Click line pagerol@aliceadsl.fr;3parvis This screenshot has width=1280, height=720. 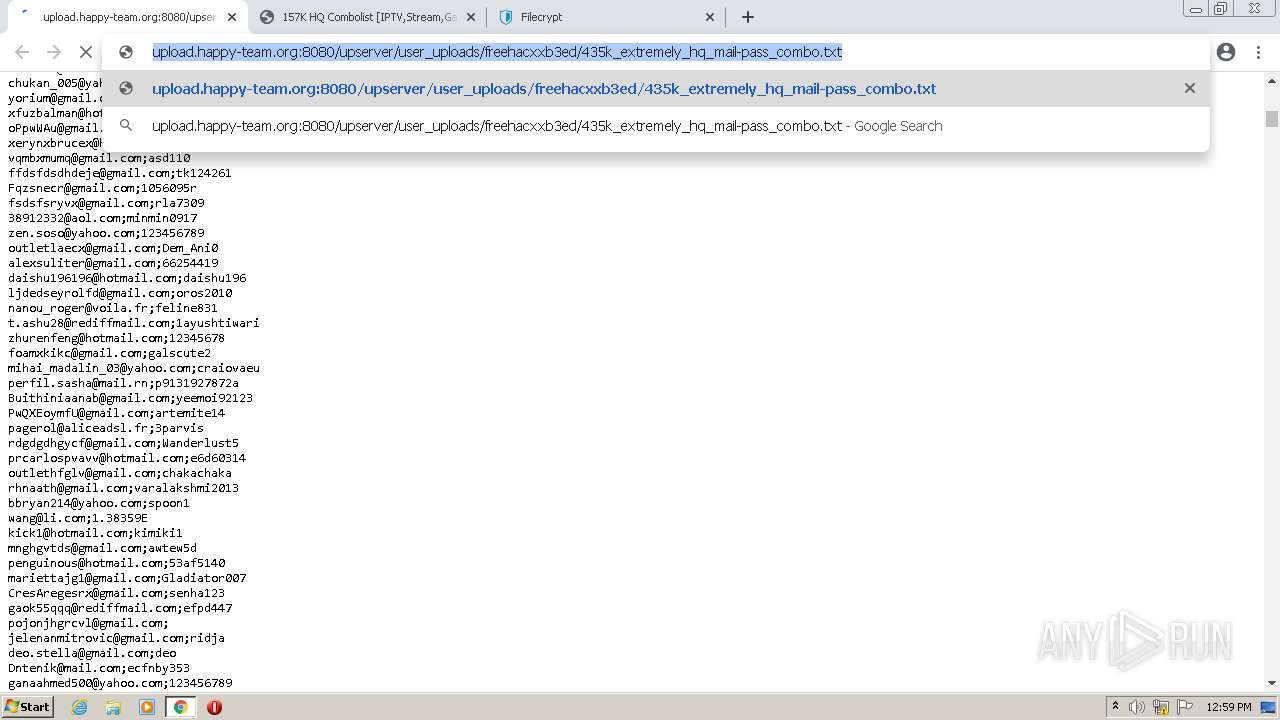click(106, 428)
